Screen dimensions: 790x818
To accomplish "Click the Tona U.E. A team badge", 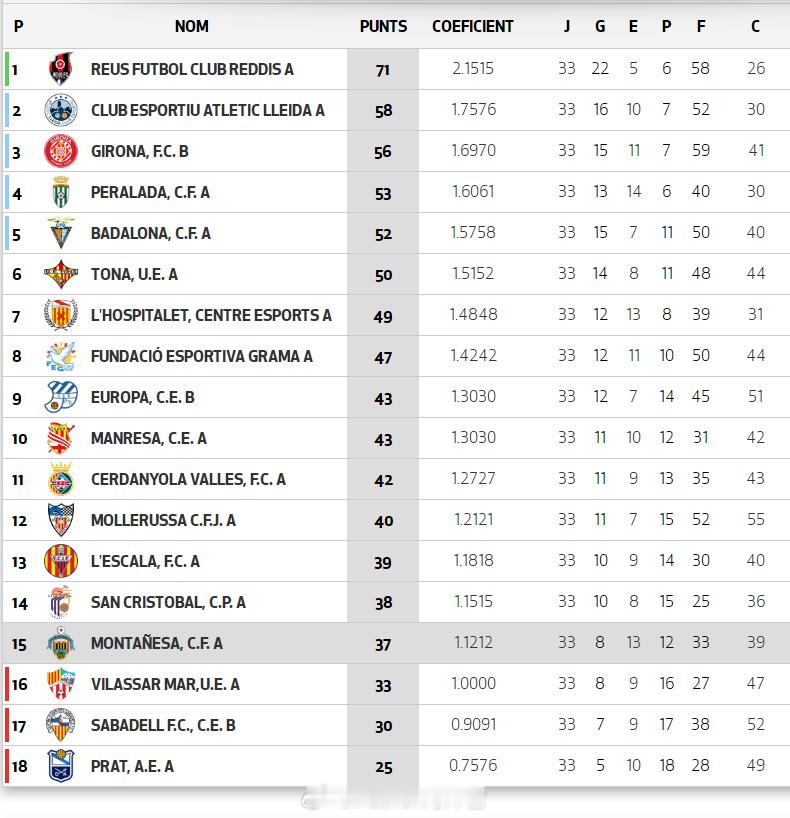I will 61,274.
